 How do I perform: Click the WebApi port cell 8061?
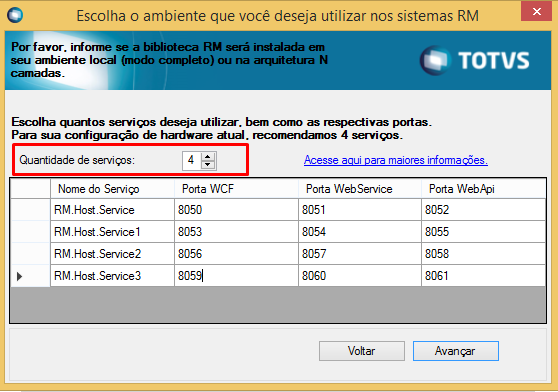coord(483,276)
